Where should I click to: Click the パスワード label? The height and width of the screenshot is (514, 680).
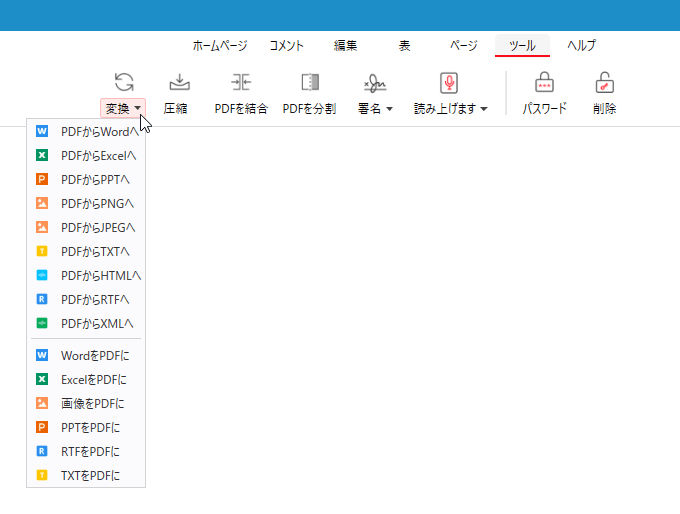(544, 108)
